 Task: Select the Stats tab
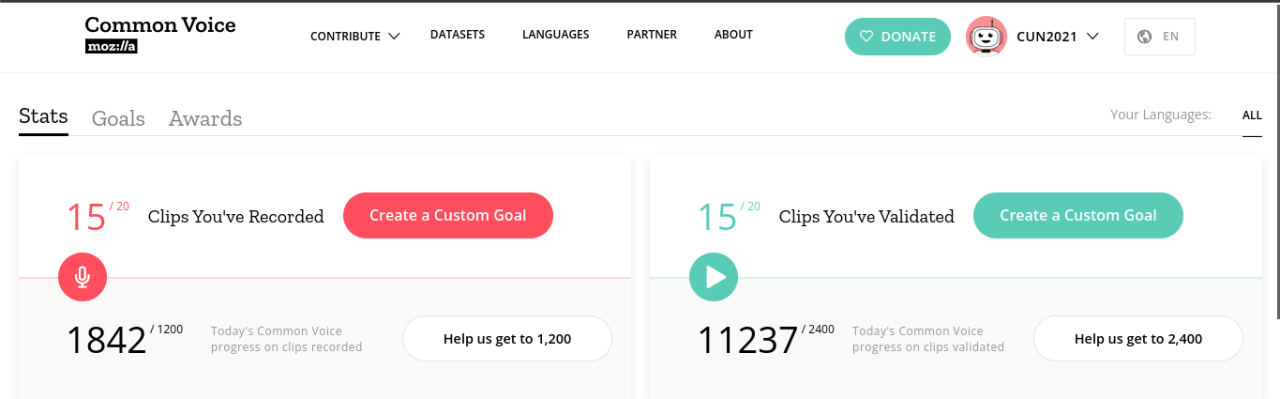pyautogui.click(x=43, y=117)
